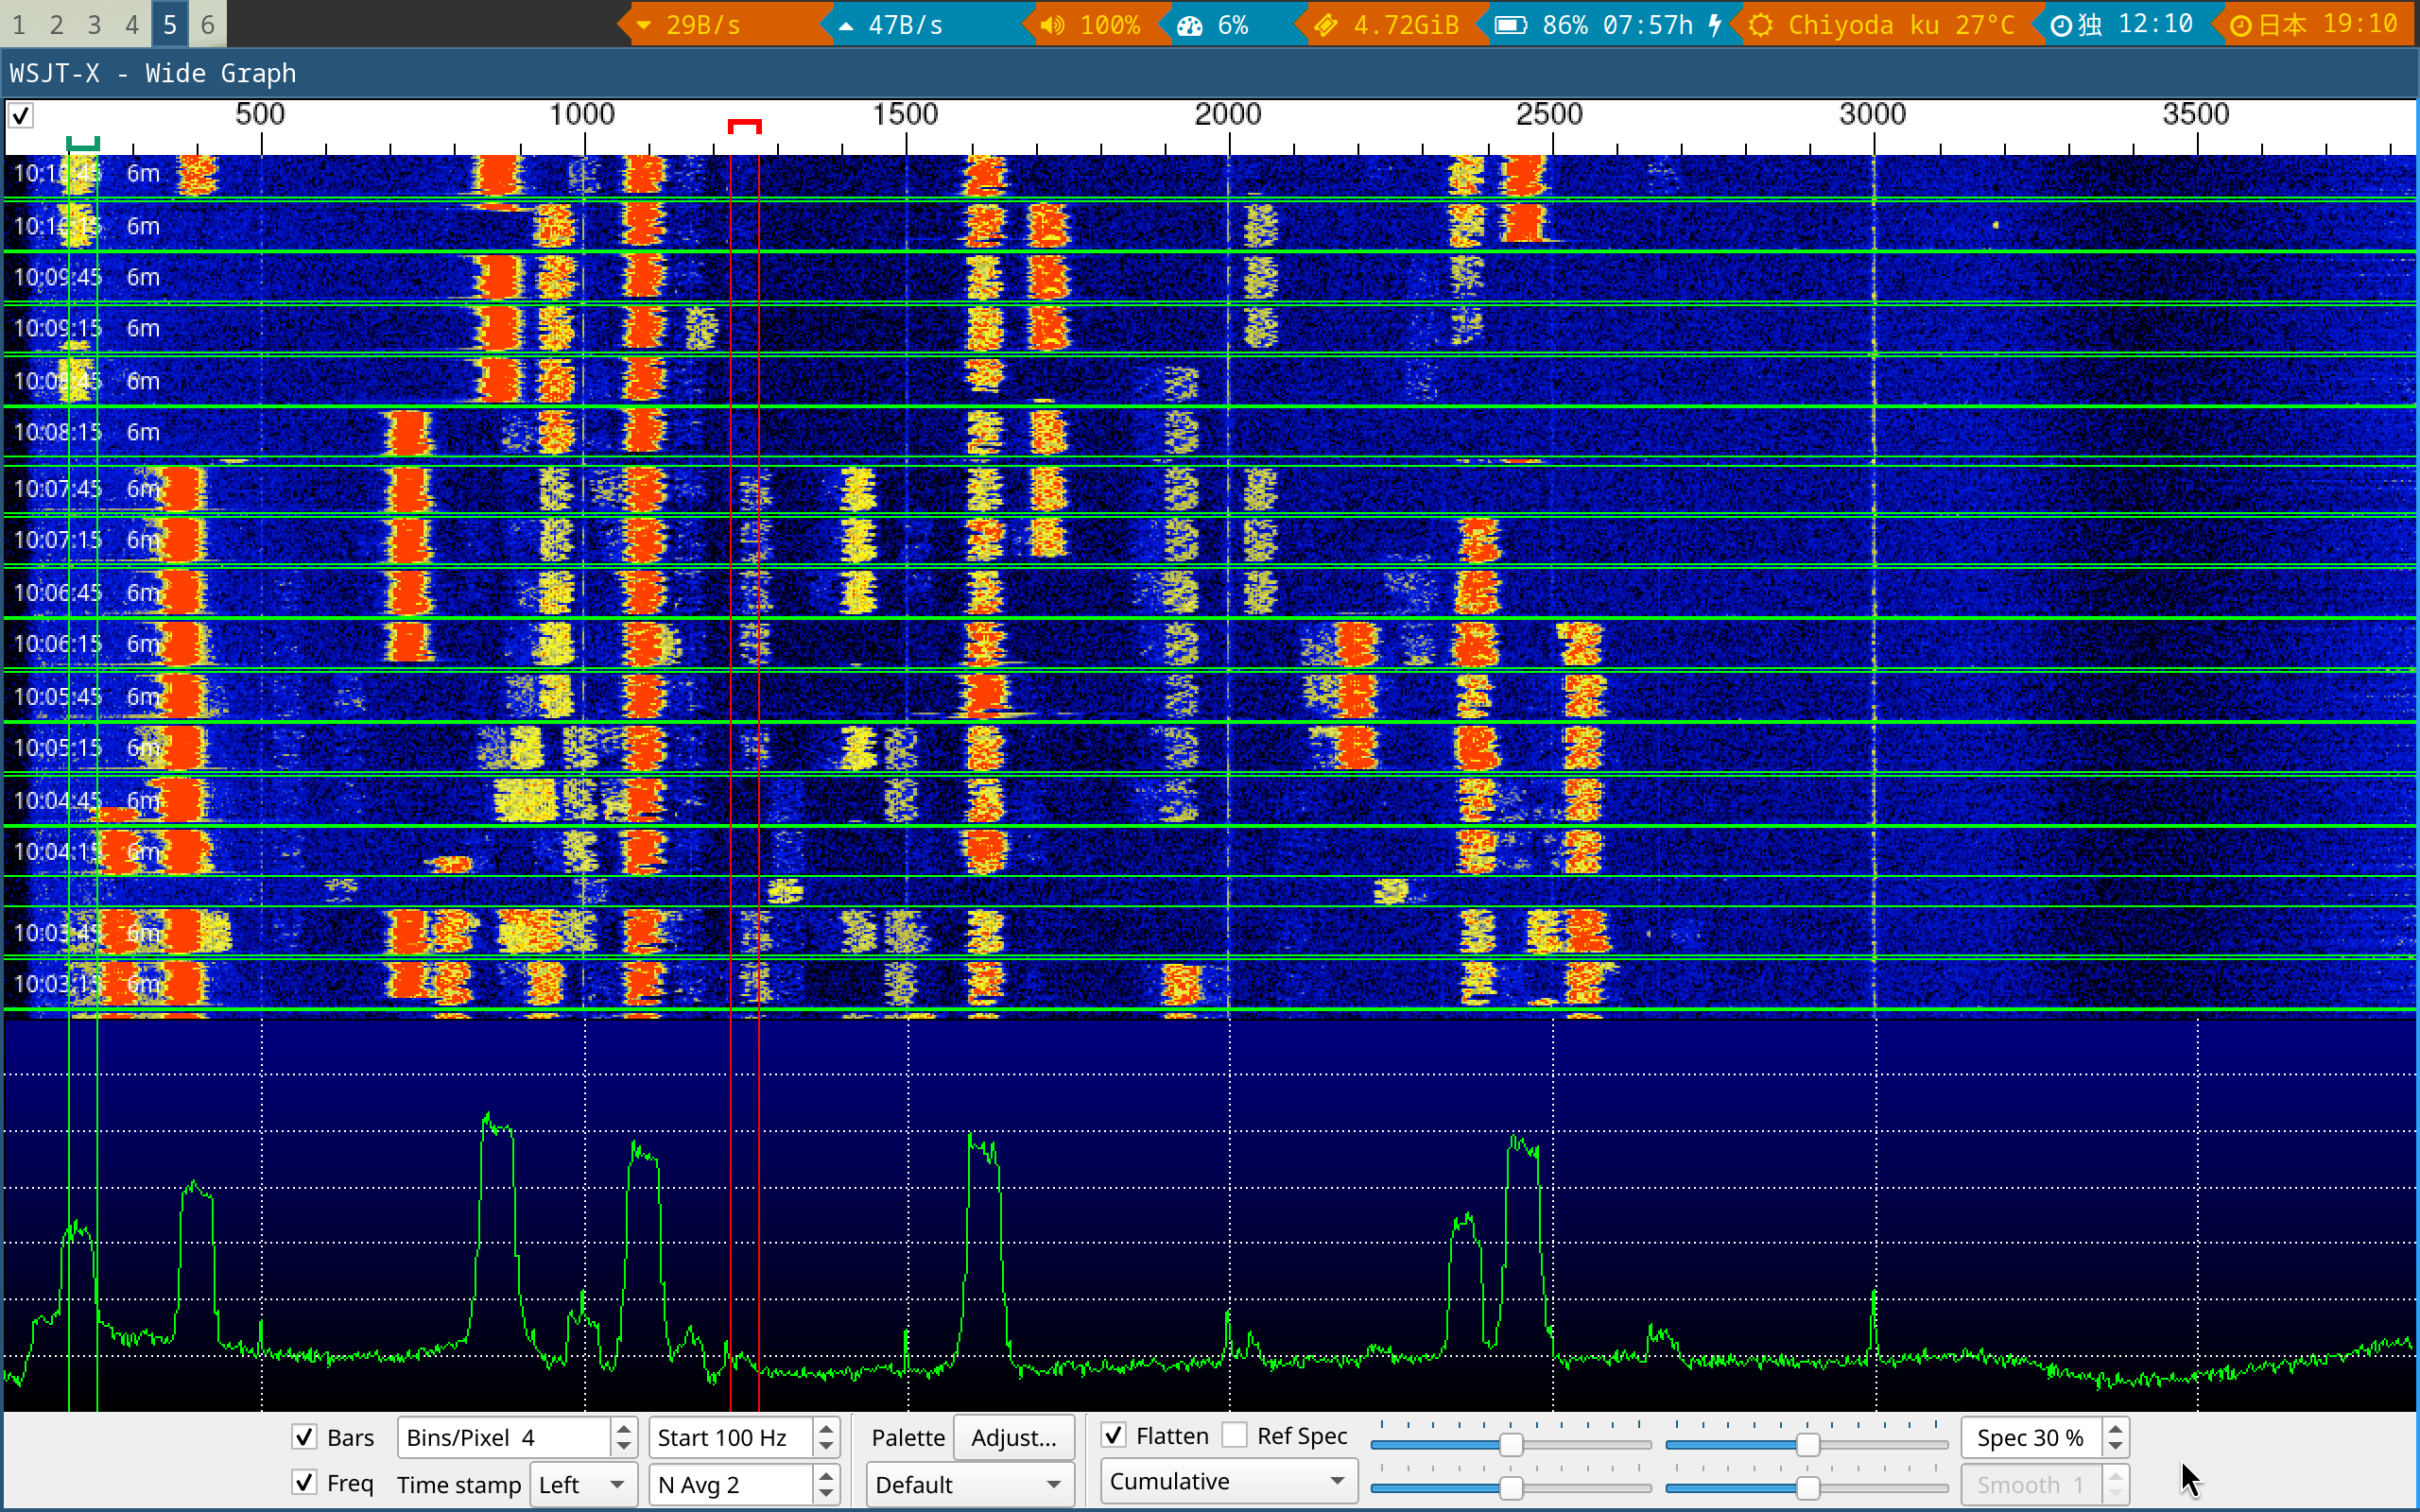Adjust the lower-left spectrum gain slider
Screen dimensions: 2420x1512
[x=1510, y=1488]
